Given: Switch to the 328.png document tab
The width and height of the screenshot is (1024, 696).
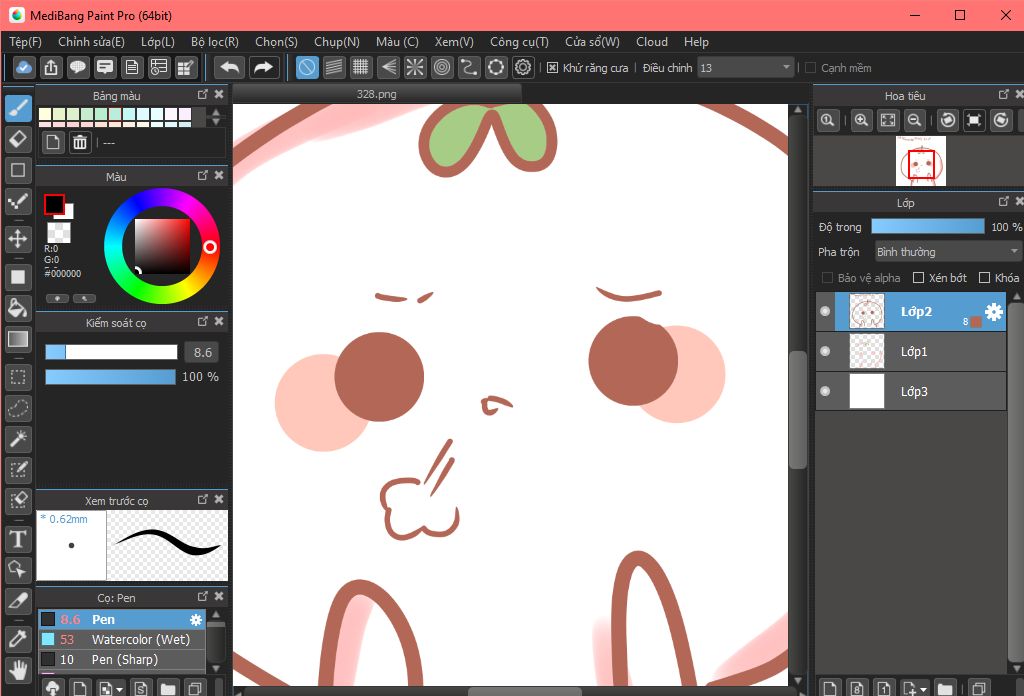Looking at the screenshot, I should click(x=377, y=94).
